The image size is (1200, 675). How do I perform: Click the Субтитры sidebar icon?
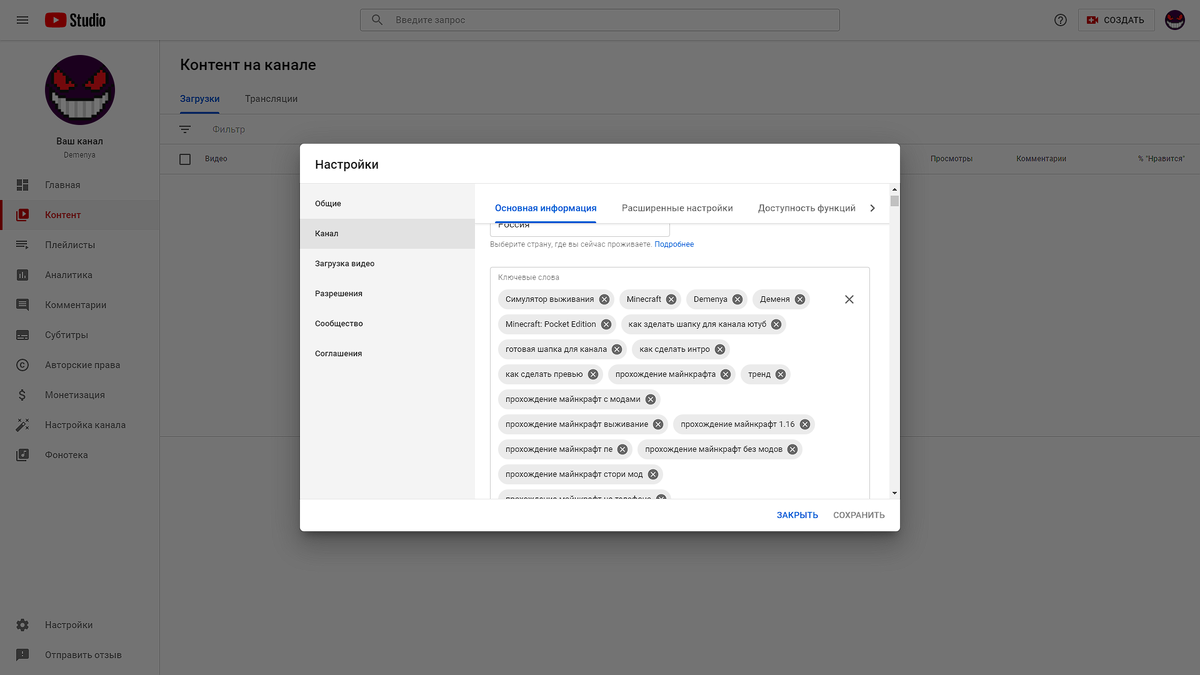22,335
